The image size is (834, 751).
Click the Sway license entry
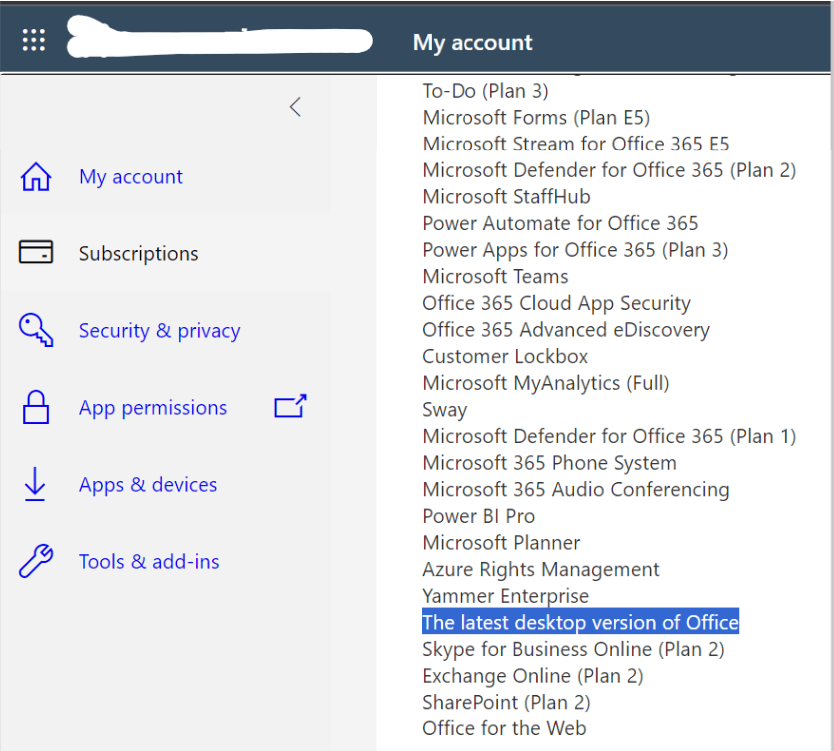pos(445,410)
